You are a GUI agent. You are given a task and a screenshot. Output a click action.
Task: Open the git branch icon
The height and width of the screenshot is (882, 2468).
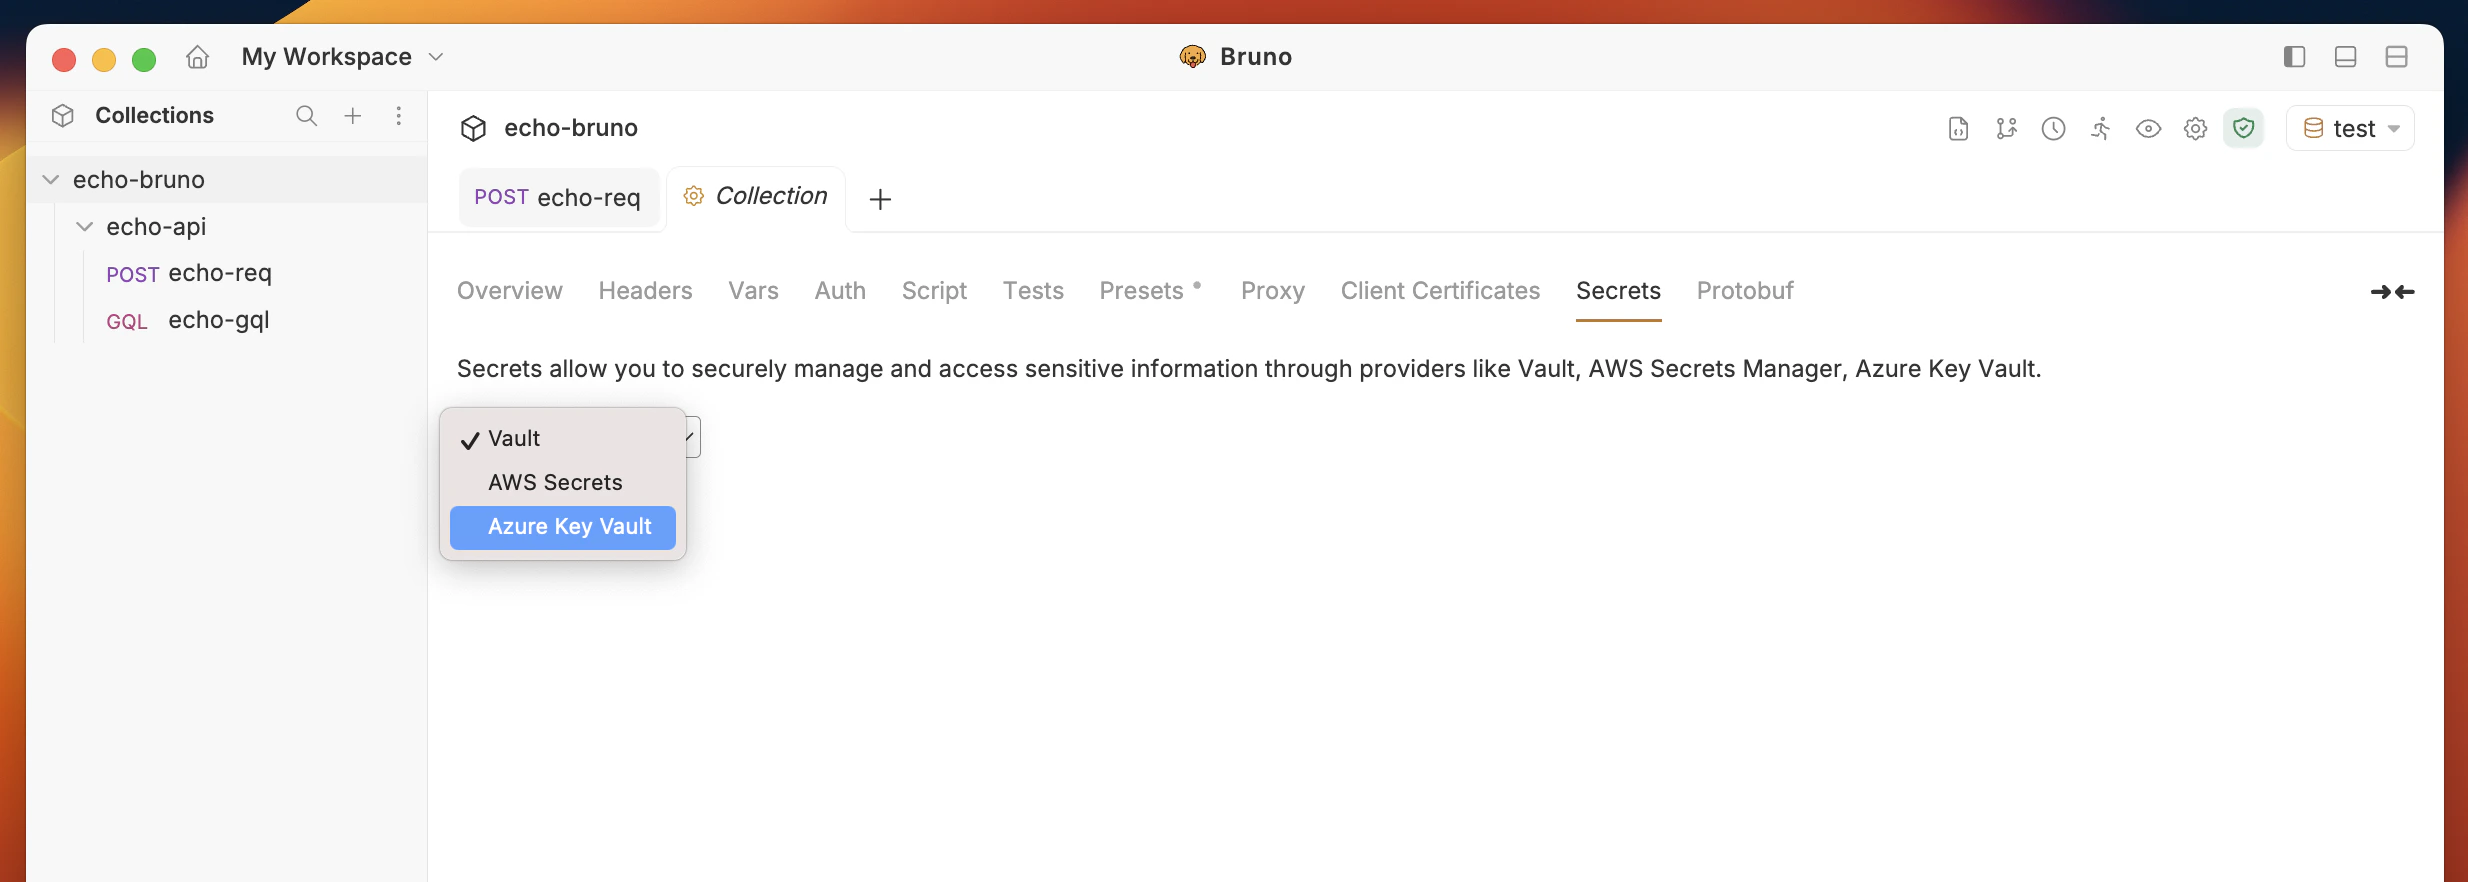click(x=2006, y=128)
